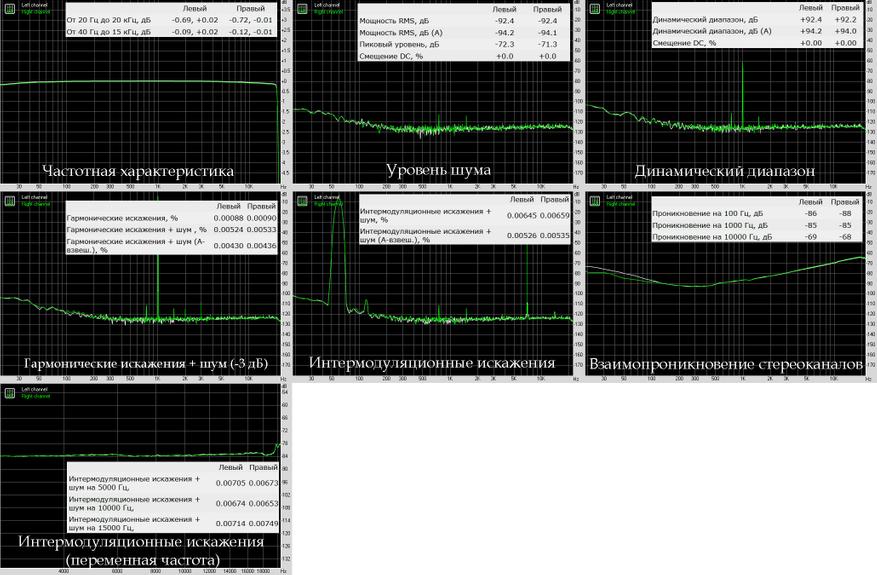Click the '0.00674' value for 10000 Гц

click(230, 503)
